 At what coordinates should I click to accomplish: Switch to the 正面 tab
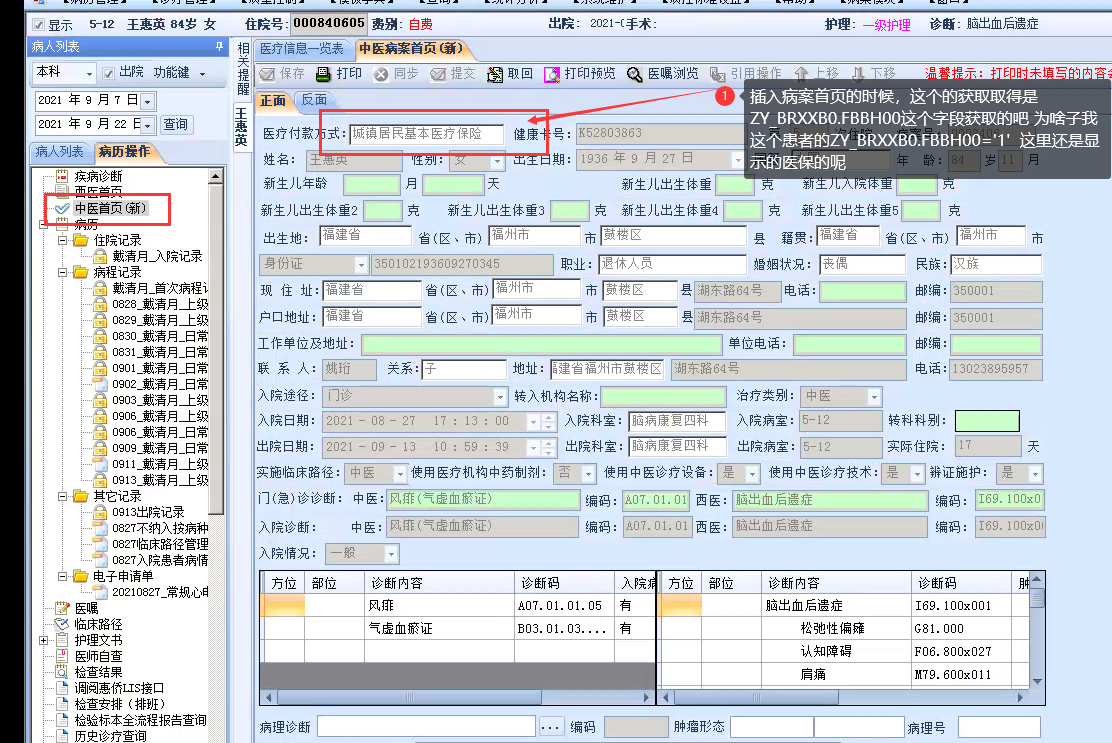[273, 100]
